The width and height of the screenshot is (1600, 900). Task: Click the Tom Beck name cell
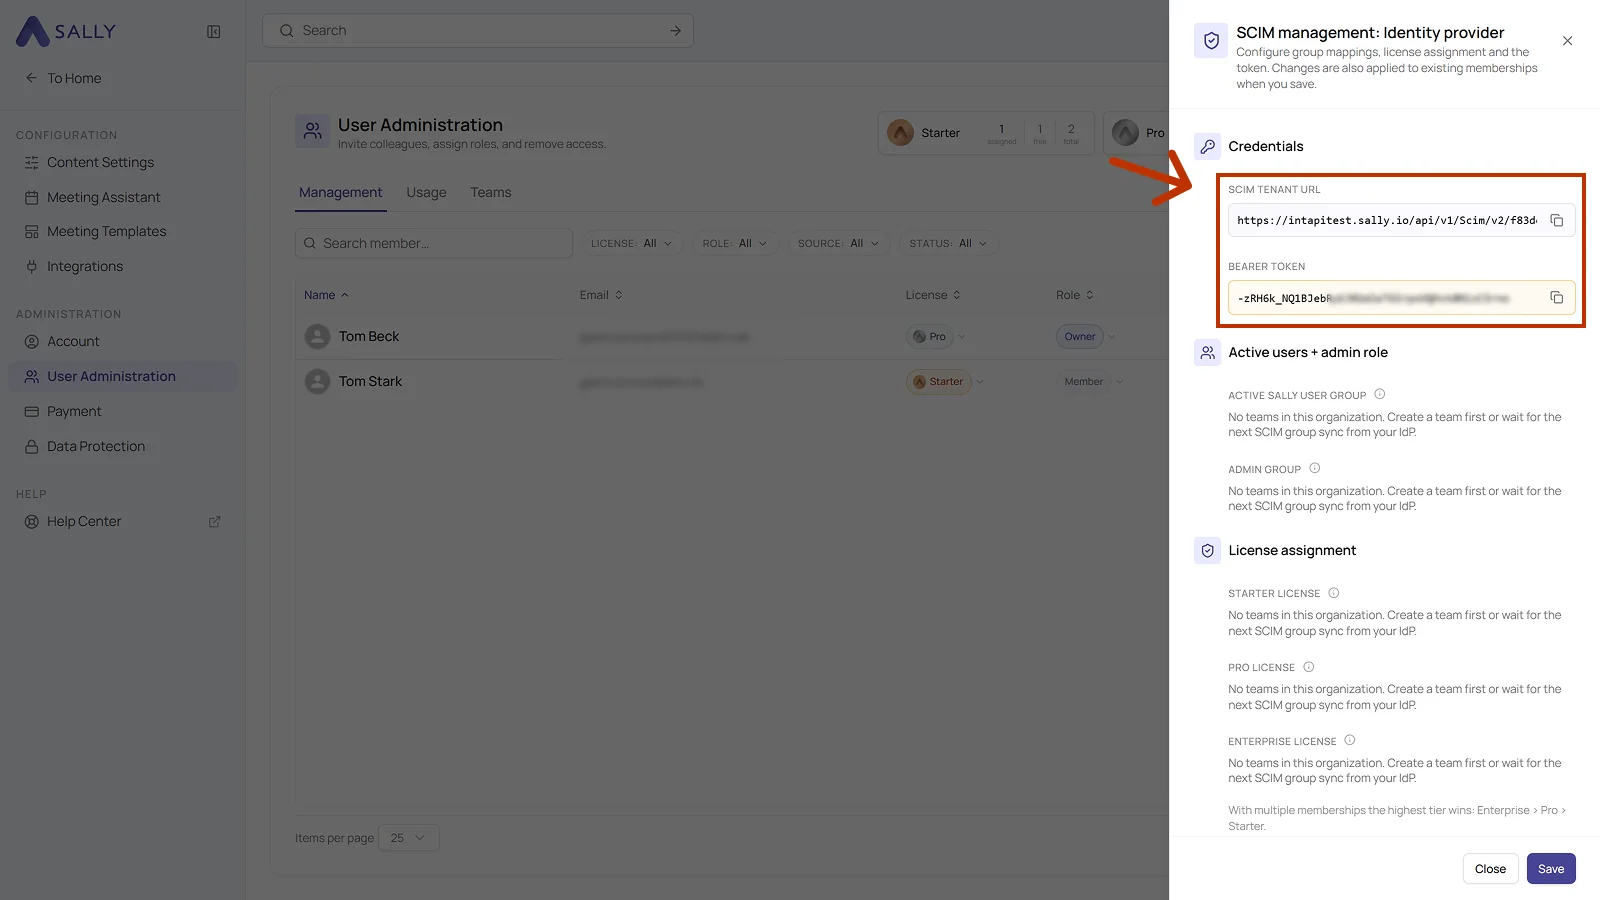(x=369, y=336)
